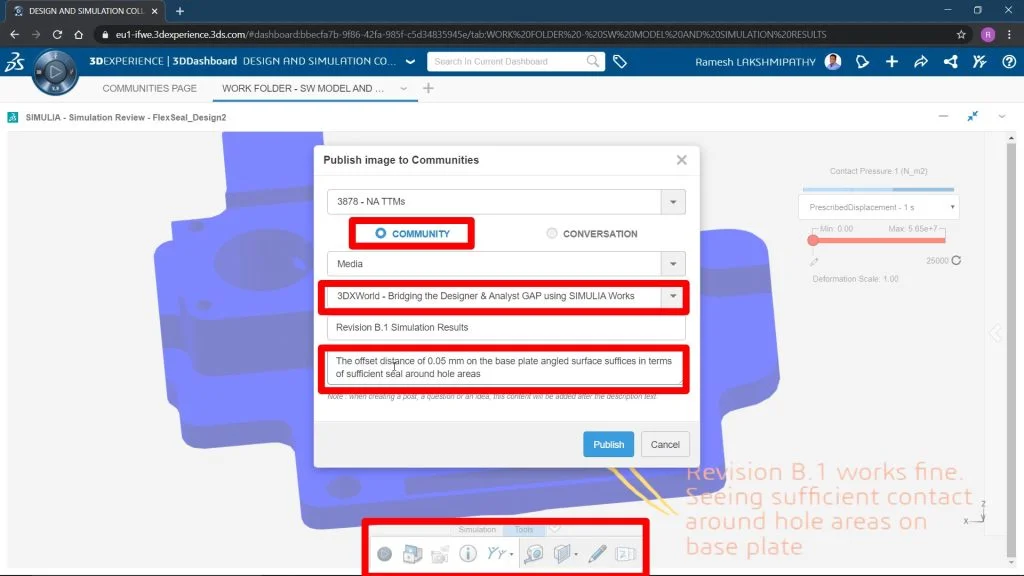Click the reset icon next to 25000
Viewport: 1024px width, 576px height.
point(956,261)
